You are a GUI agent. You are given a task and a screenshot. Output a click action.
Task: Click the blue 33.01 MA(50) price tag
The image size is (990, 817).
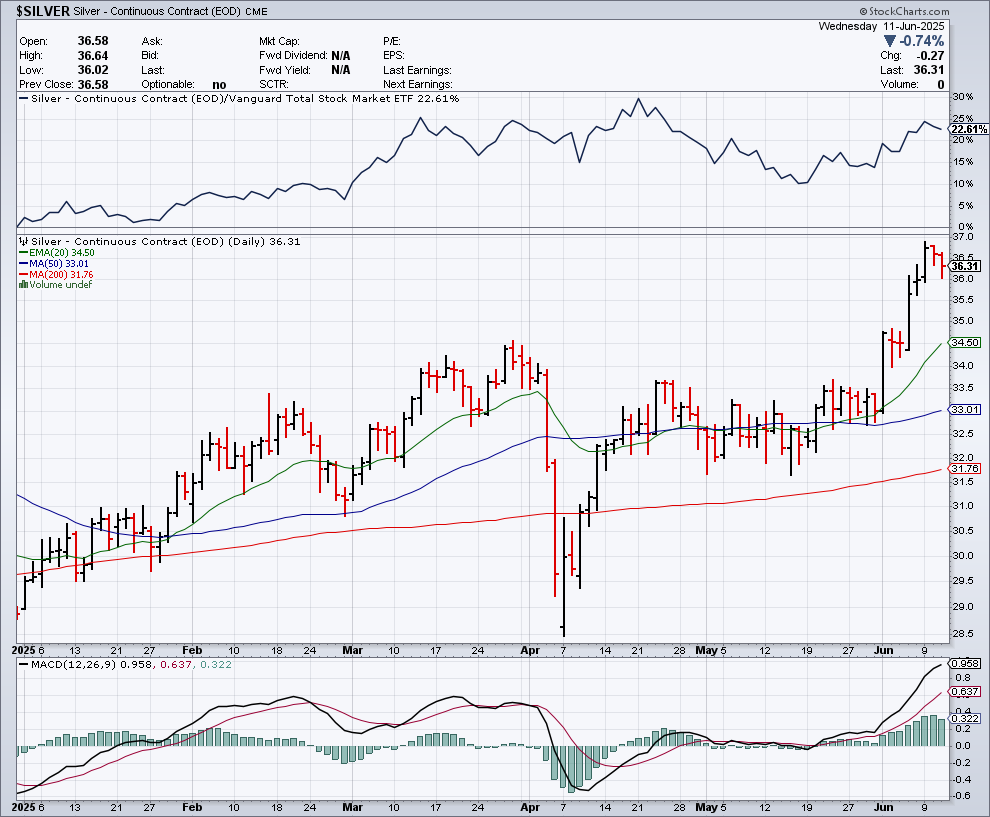point(964,409)
